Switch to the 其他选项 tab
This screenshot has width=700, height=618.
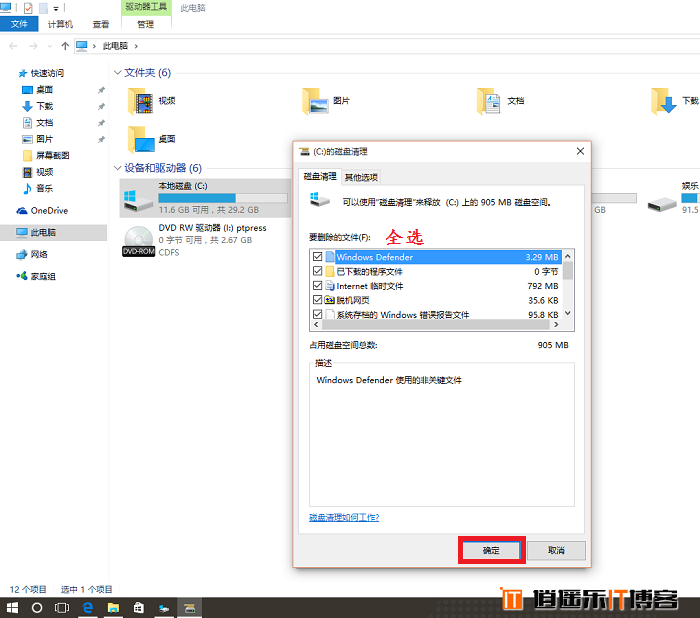pos(361,177)
